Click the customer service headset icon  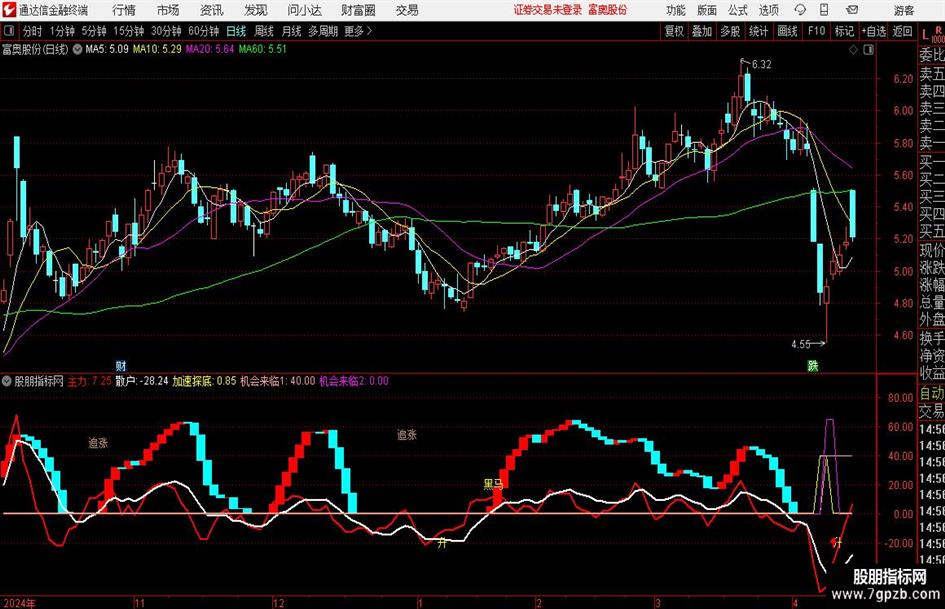[x=800, y=10]
